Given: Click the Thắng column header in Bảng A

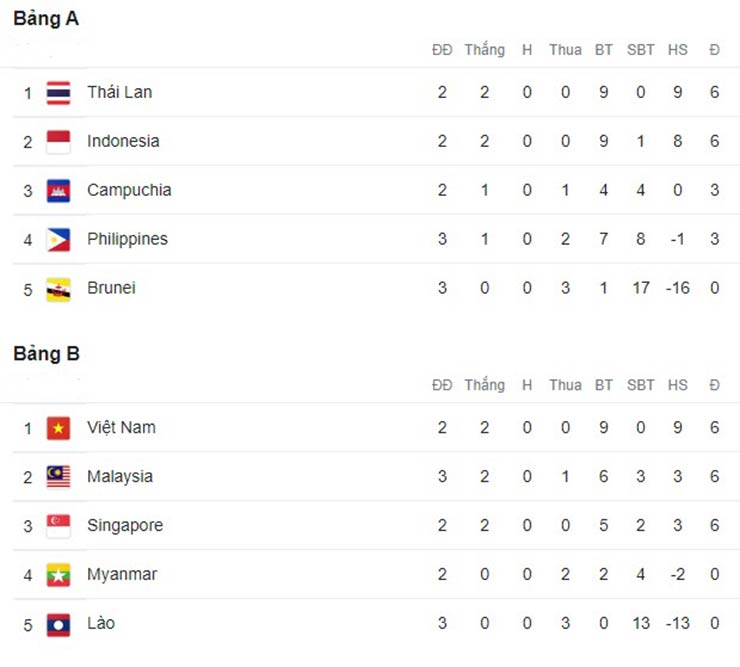Looking at the screenshot, I should [484, 50].
